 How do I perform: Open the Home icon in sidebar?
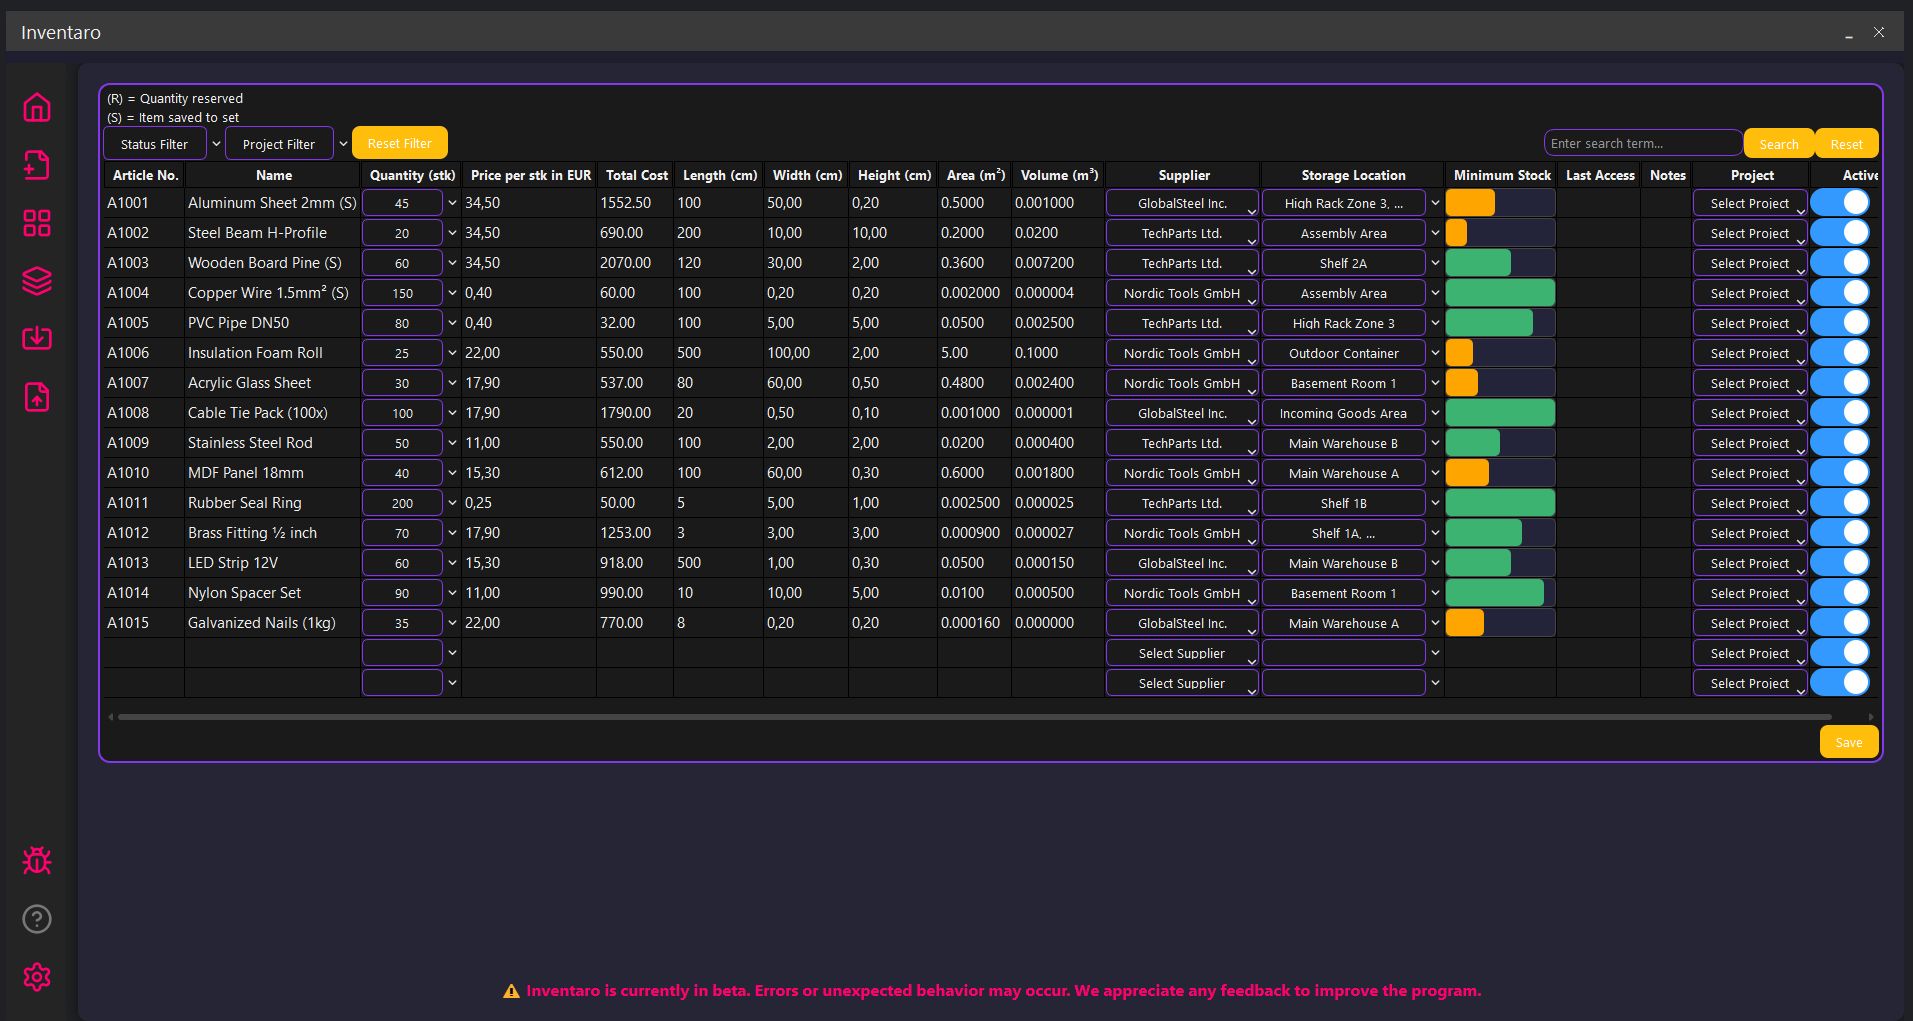pos(37,107)
